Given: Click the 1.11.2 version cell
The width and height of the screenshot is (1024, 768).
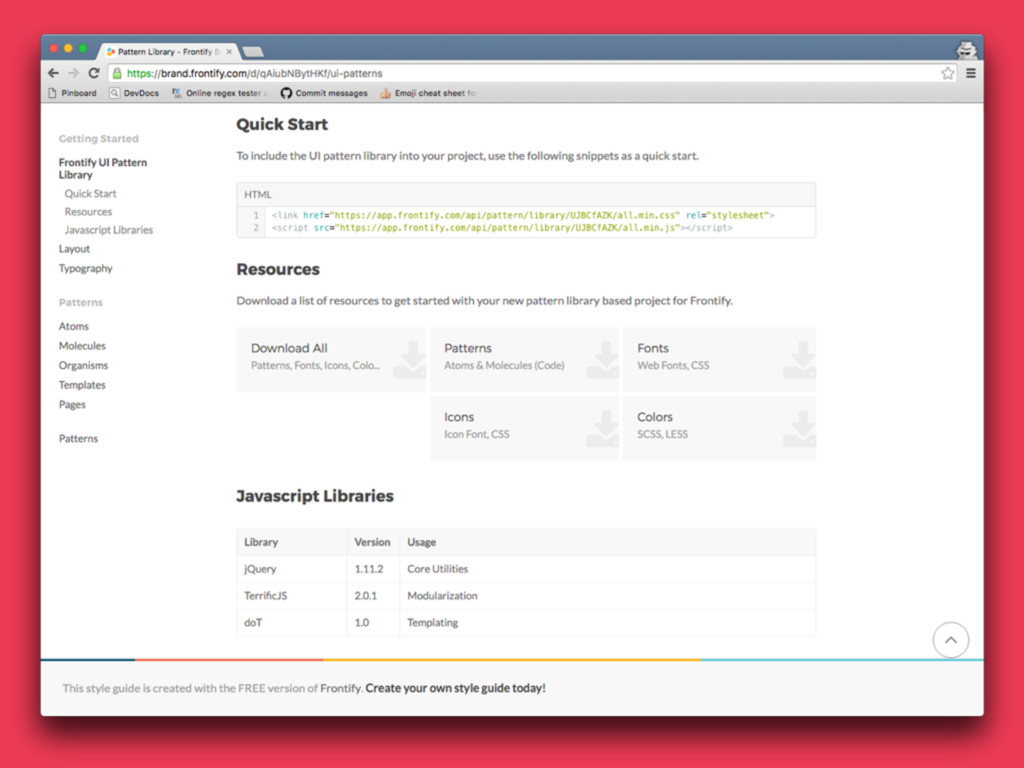Looking at the screenshot, I should coord(373,569).
